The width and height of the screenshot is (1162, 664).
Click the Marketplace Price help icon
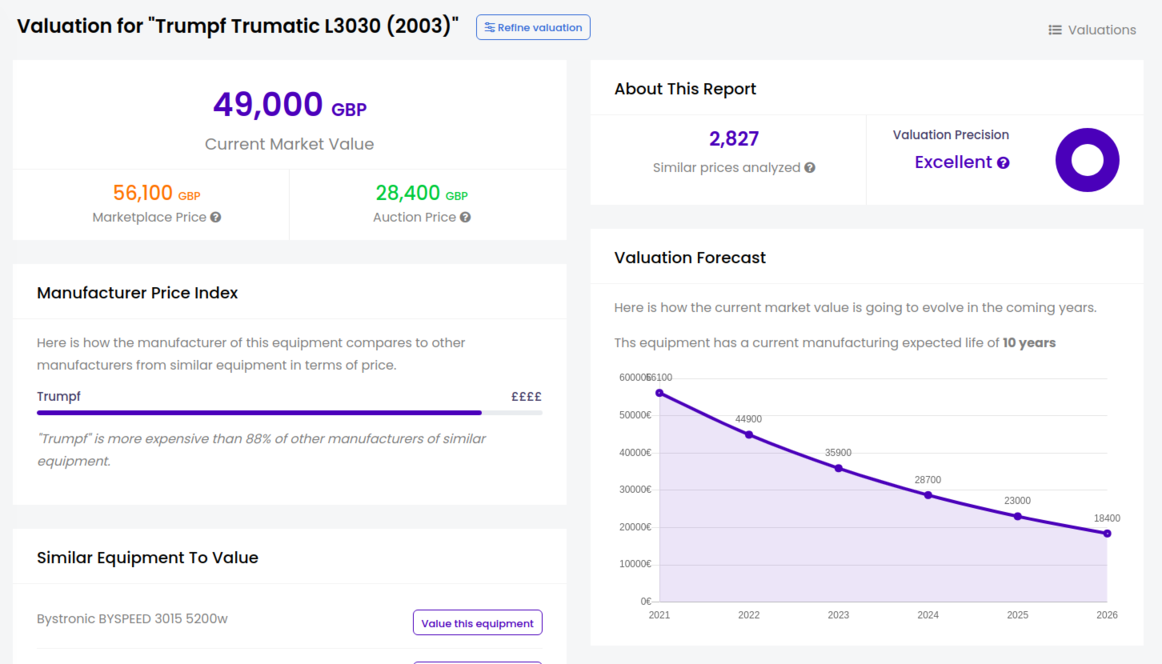coord(215,217)
